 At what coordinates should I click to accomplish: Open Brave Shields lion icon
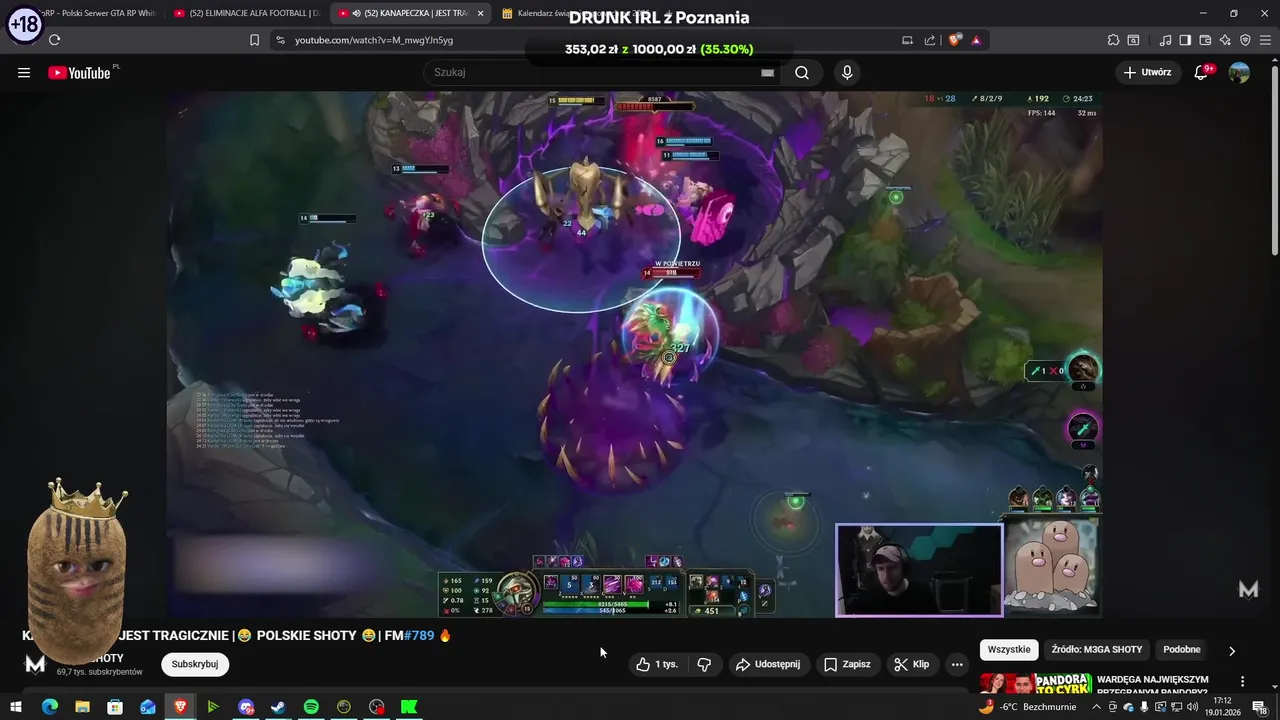click(x=955, y=40)
